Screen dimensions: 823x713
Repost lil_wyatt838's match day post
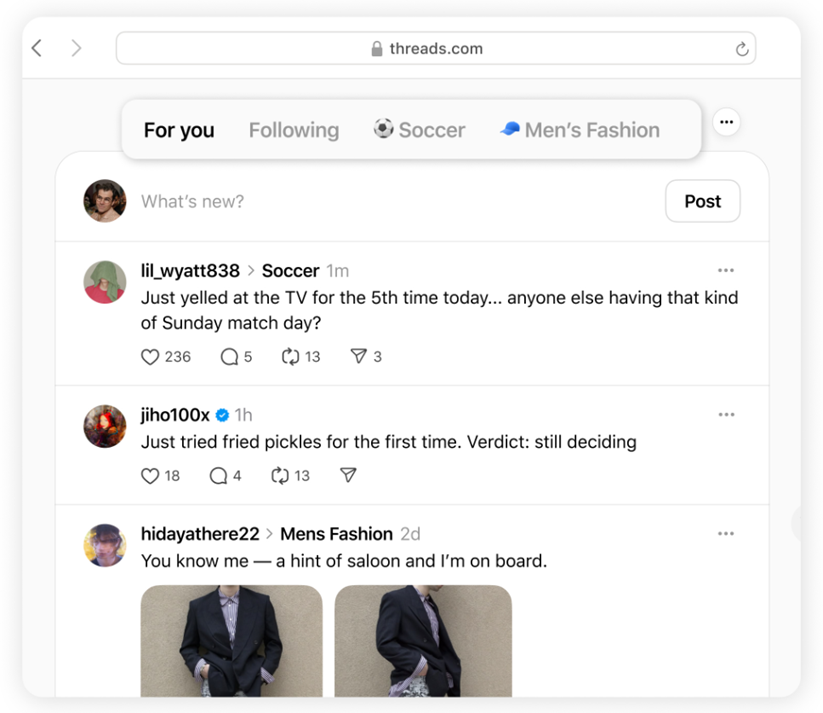(292, 357)
